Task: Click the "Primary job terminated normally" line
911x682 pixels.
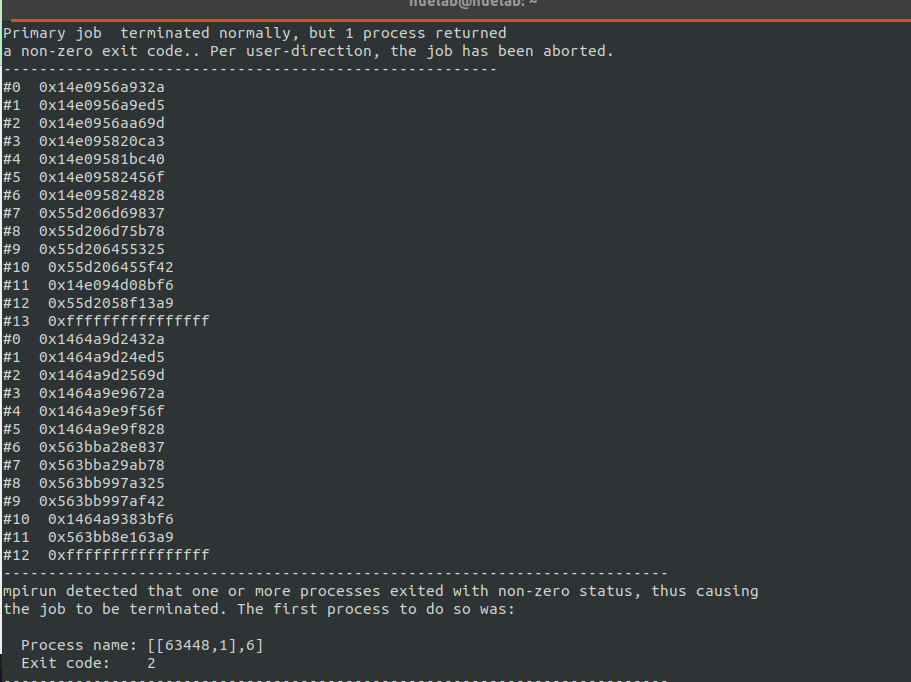Action: point(255,33)
